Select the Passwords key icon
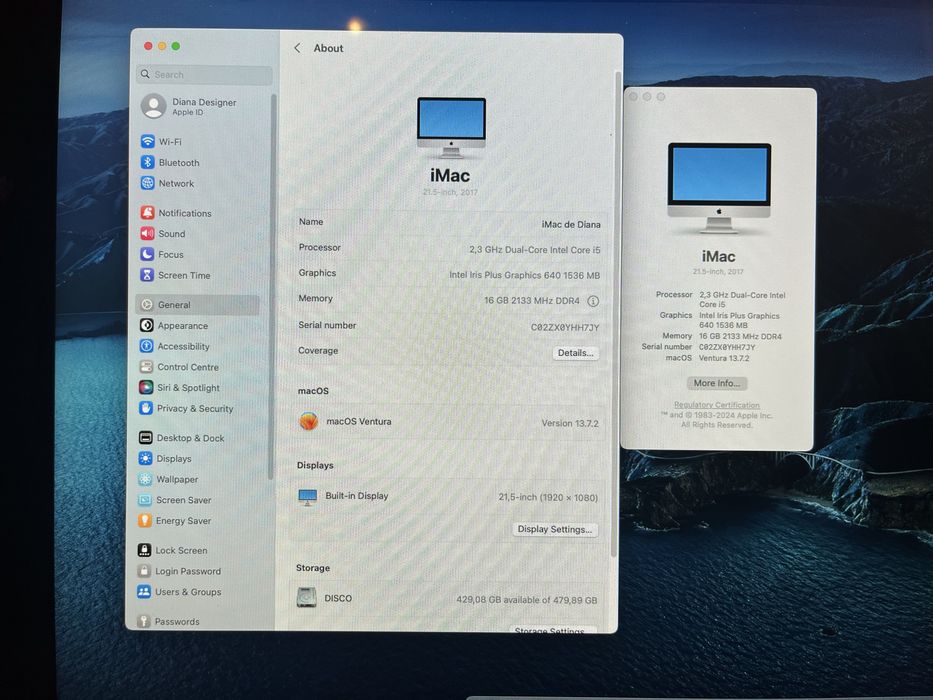Viewport: 933px width, 700px height. (x=143, y=621)
